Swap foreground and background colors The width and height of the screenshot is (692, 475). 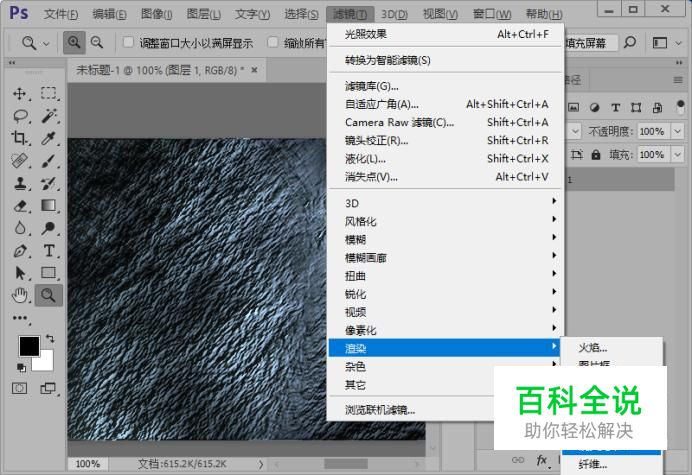point(50,339)
